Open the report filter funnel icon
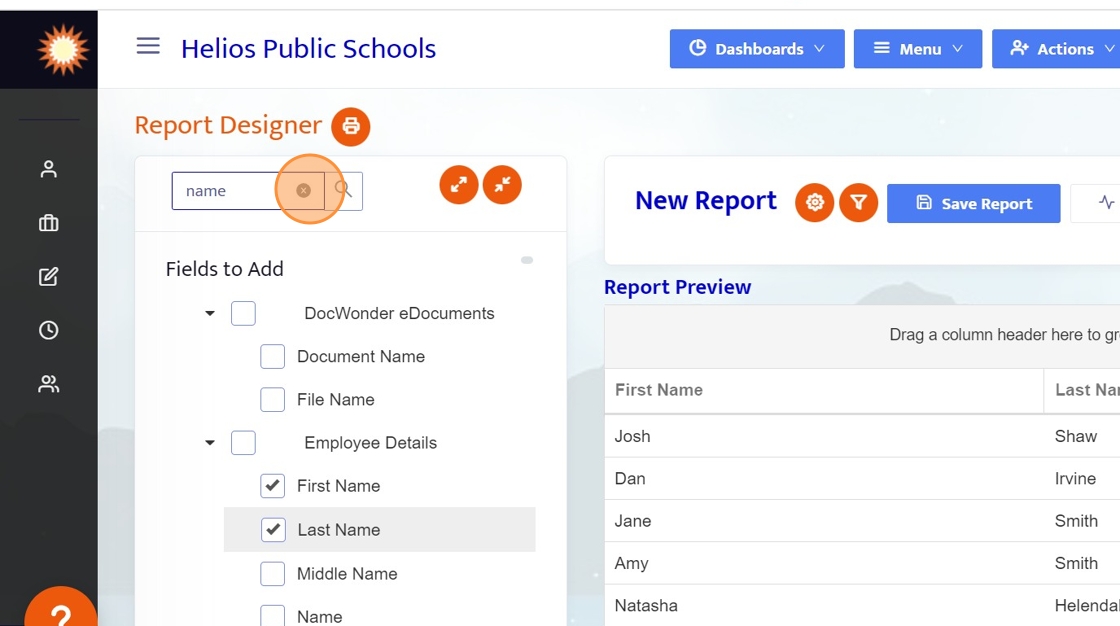The width and height of the screenshot is (1120, 626). click(x=859, y=203)
